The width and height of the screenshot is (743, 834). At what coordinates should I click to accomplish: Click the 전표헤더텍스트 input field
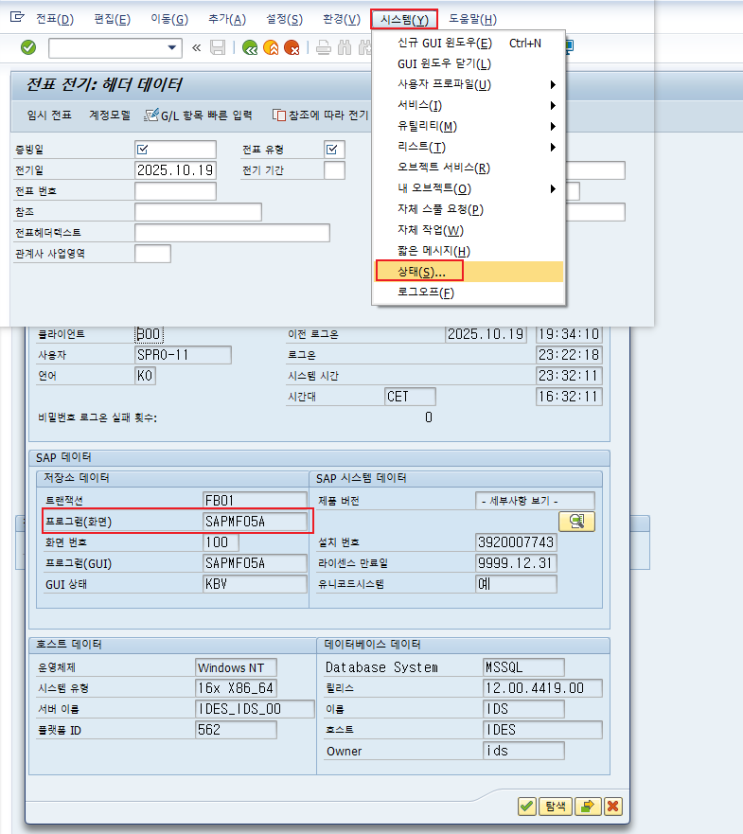click(x=232, y=232)
